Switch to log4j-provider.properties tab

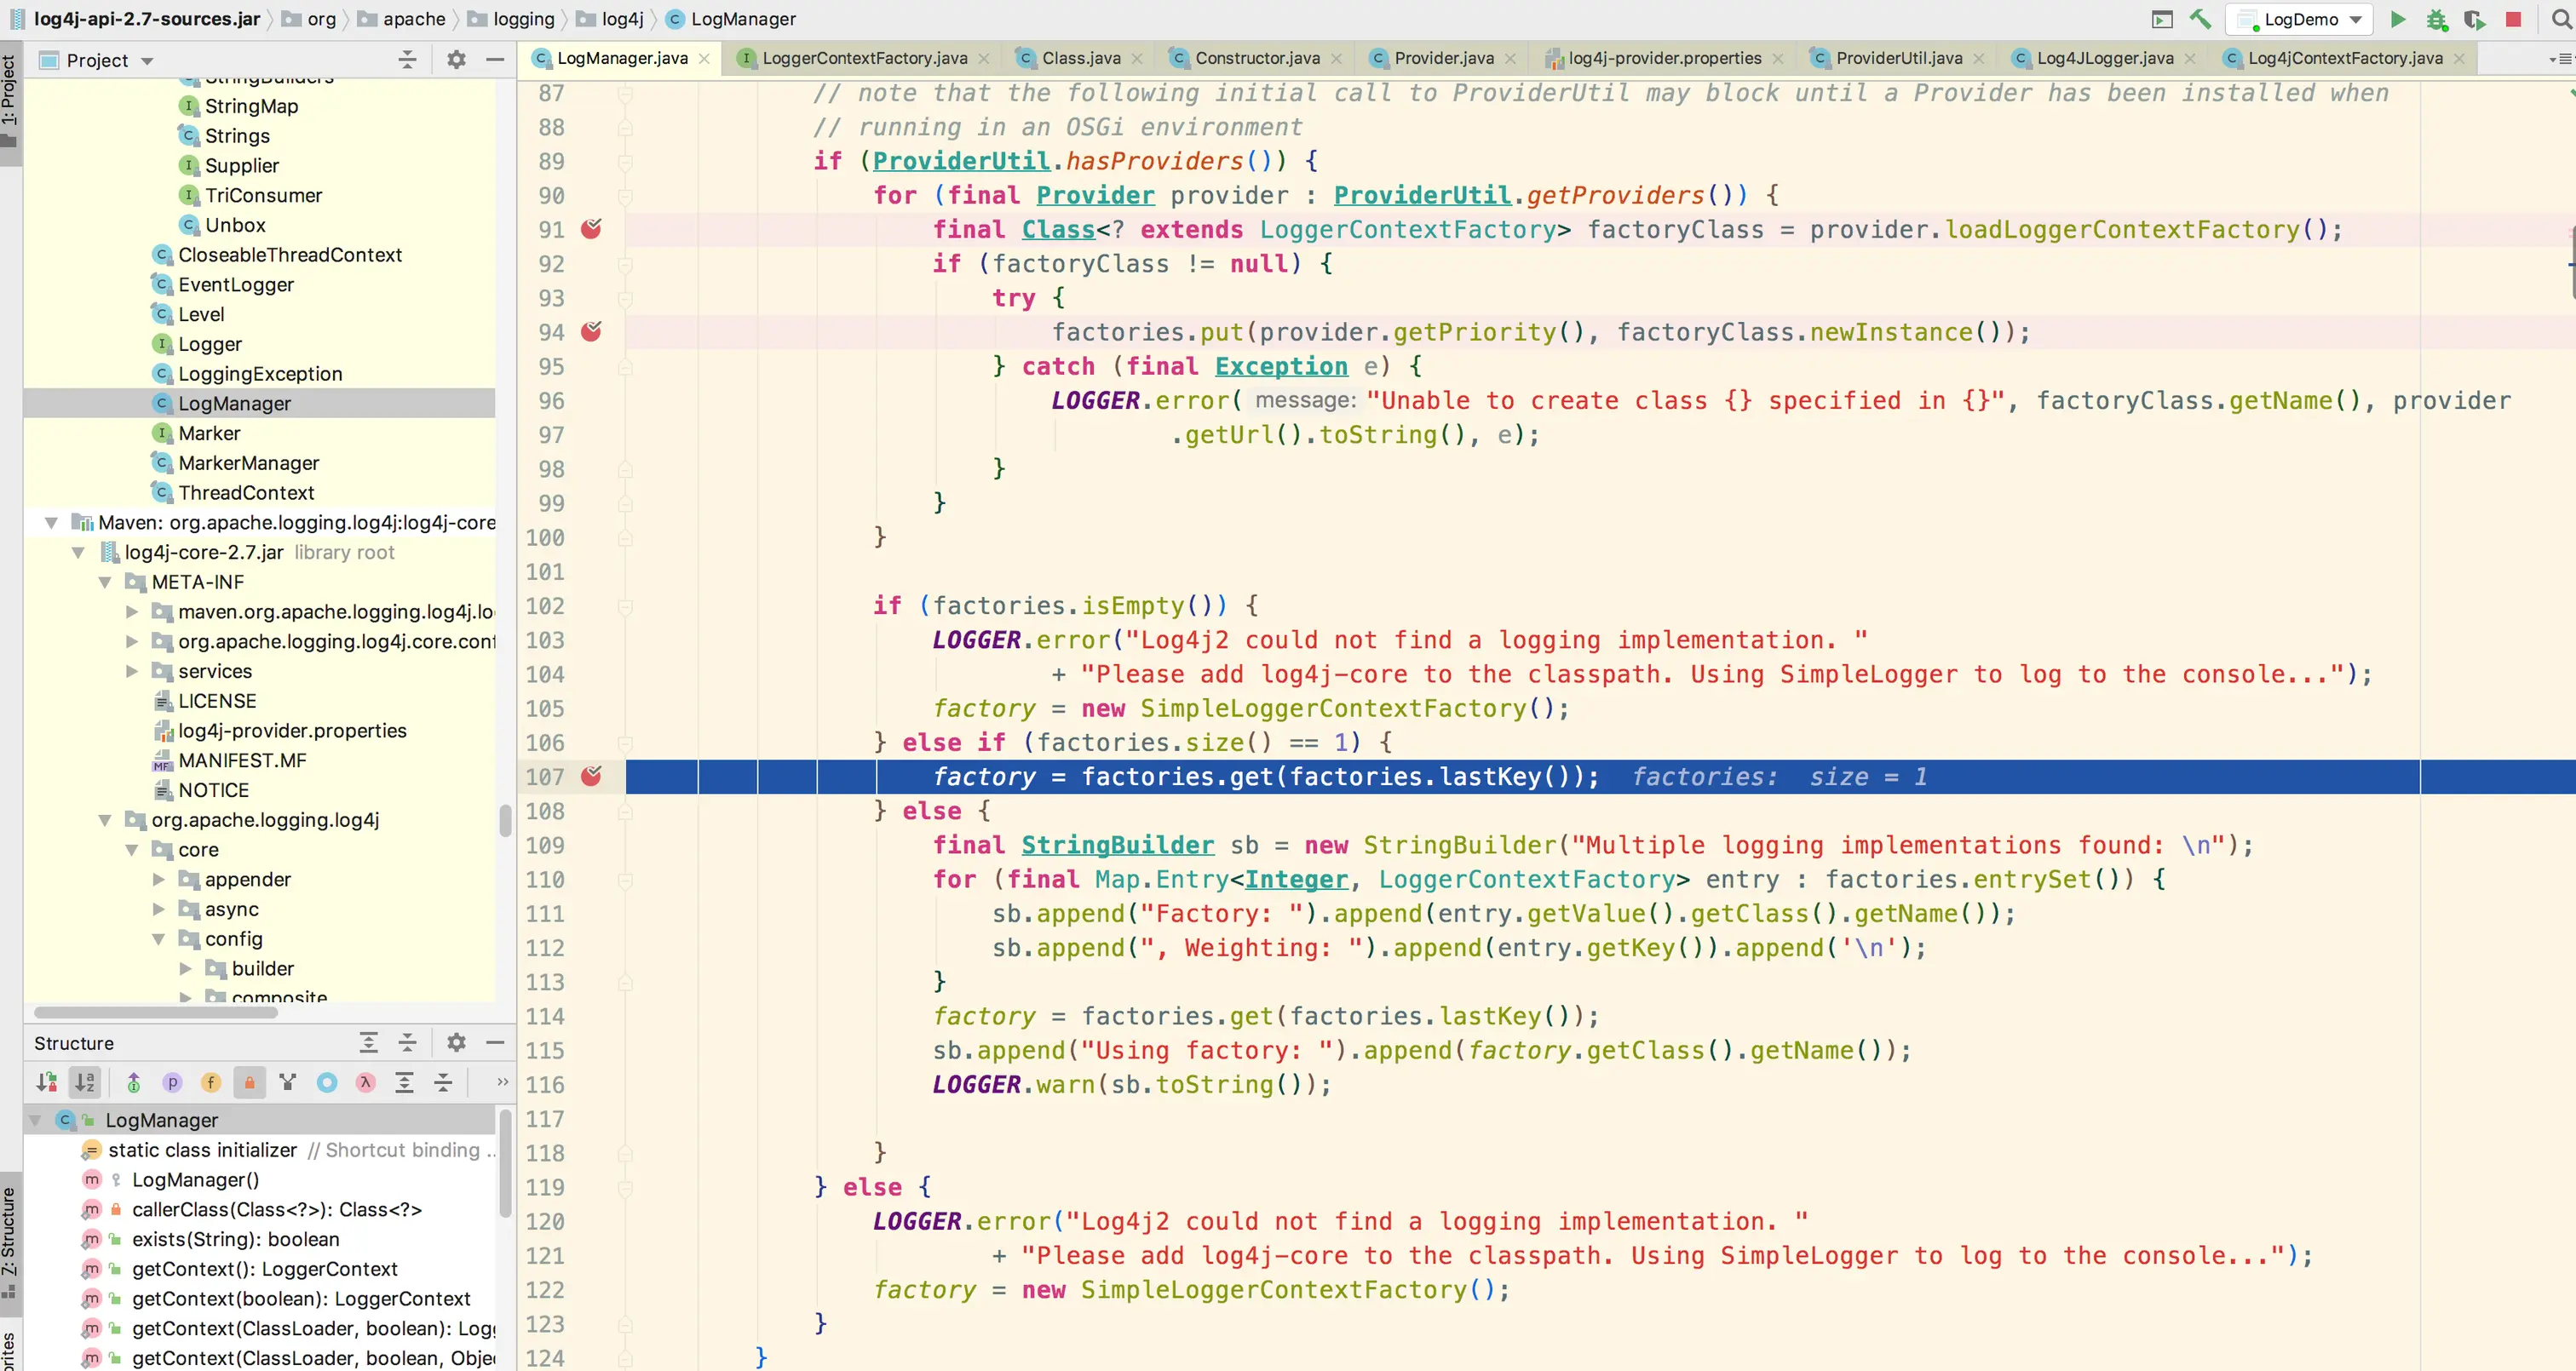1664,58
